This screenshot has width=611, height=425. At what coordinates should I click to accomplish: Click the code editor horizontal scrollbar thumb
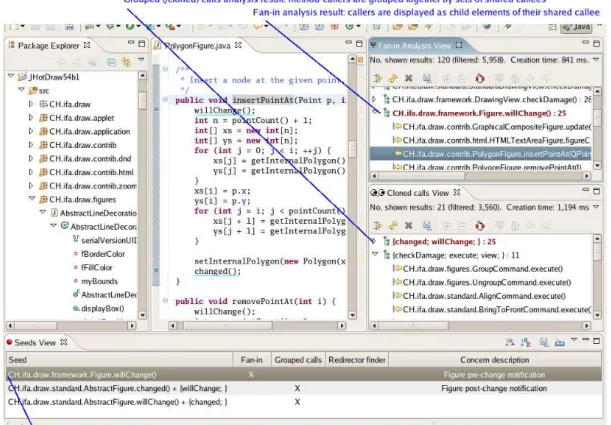228,325
